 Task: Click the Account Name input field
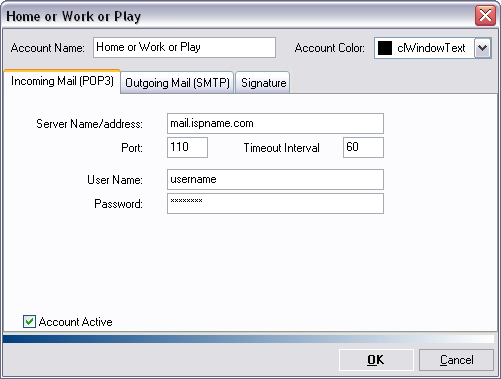click(x=184, y=47)
